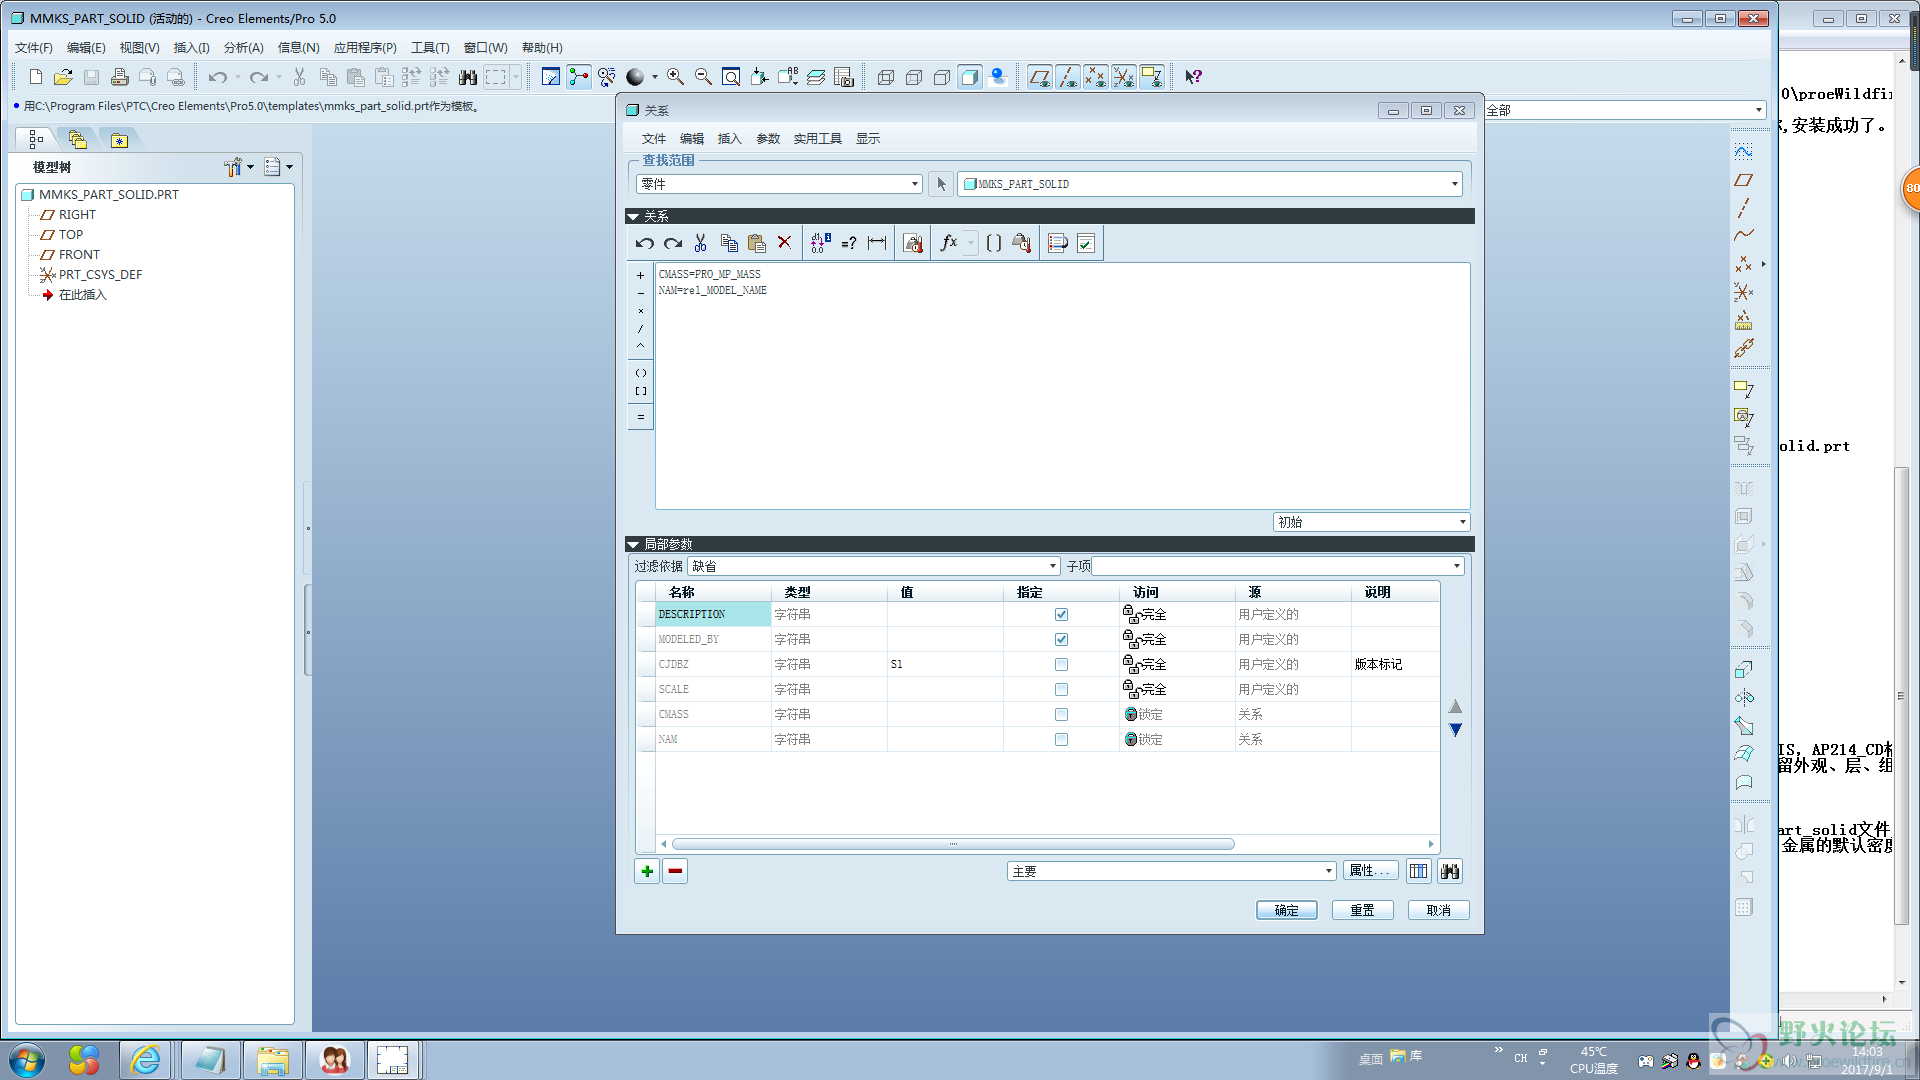The height and width of the screenshot is (1080, 1920).
Task: Open the MMKS_PART_SOLID model dropdown
Action: click(1210, 184)
